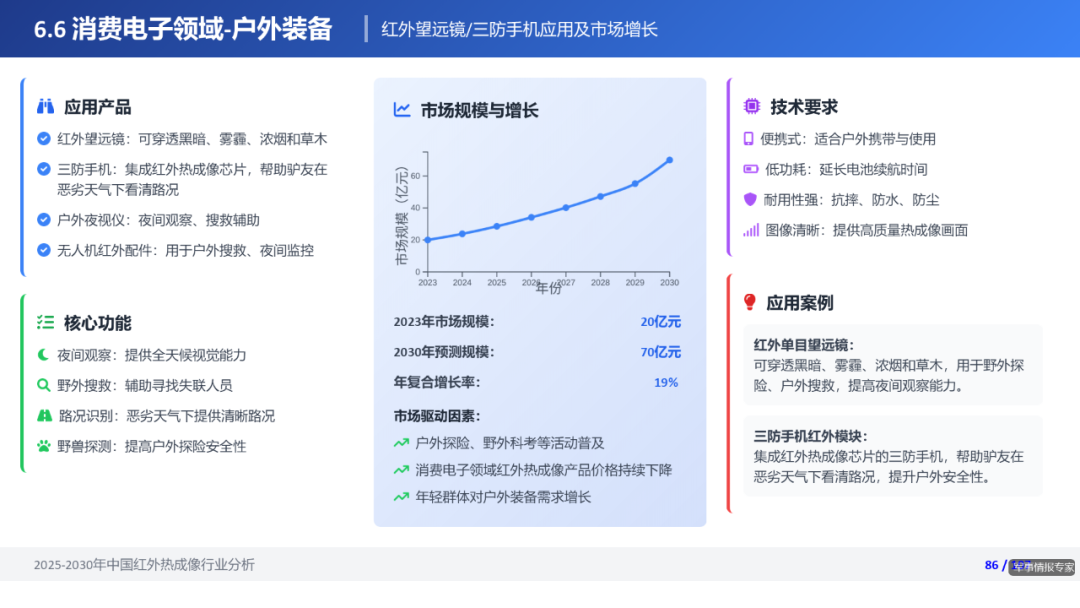This screenshot has height=608, width=1080.
Task: Click the page number 86 link
Action: 990,565
